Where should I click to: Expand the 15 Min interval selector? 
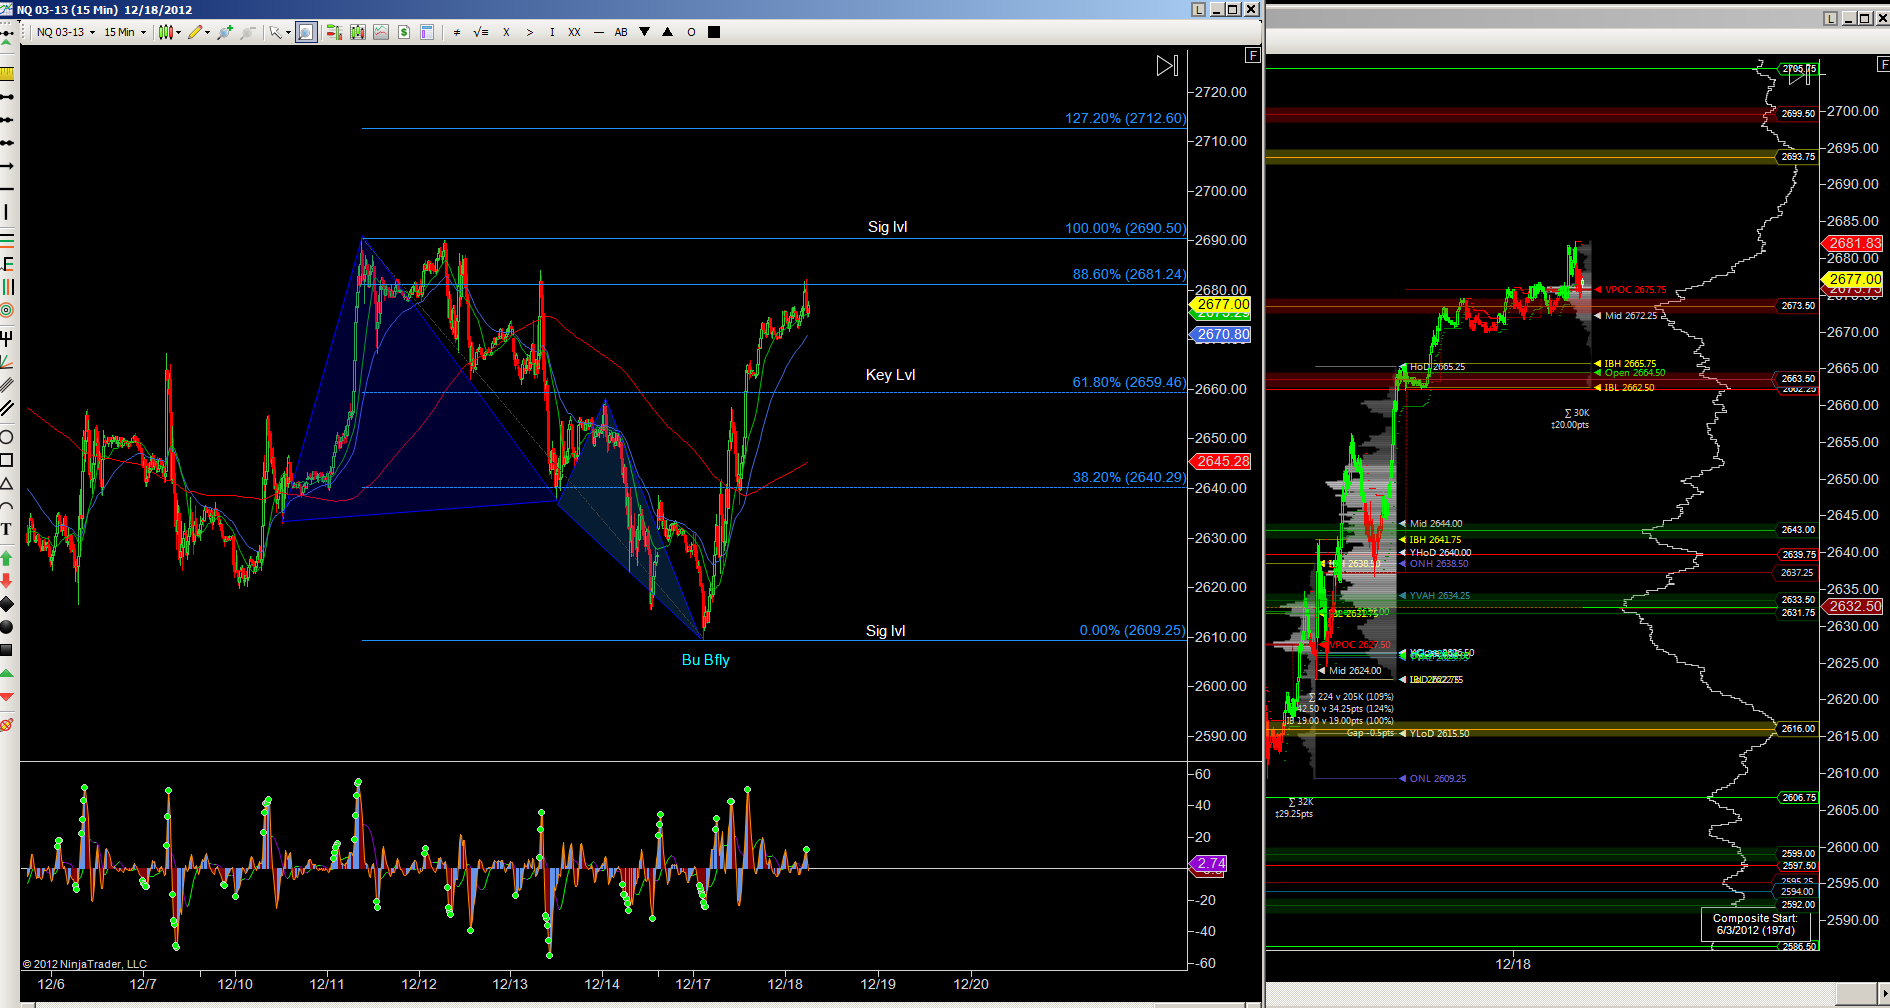(125, 32)
